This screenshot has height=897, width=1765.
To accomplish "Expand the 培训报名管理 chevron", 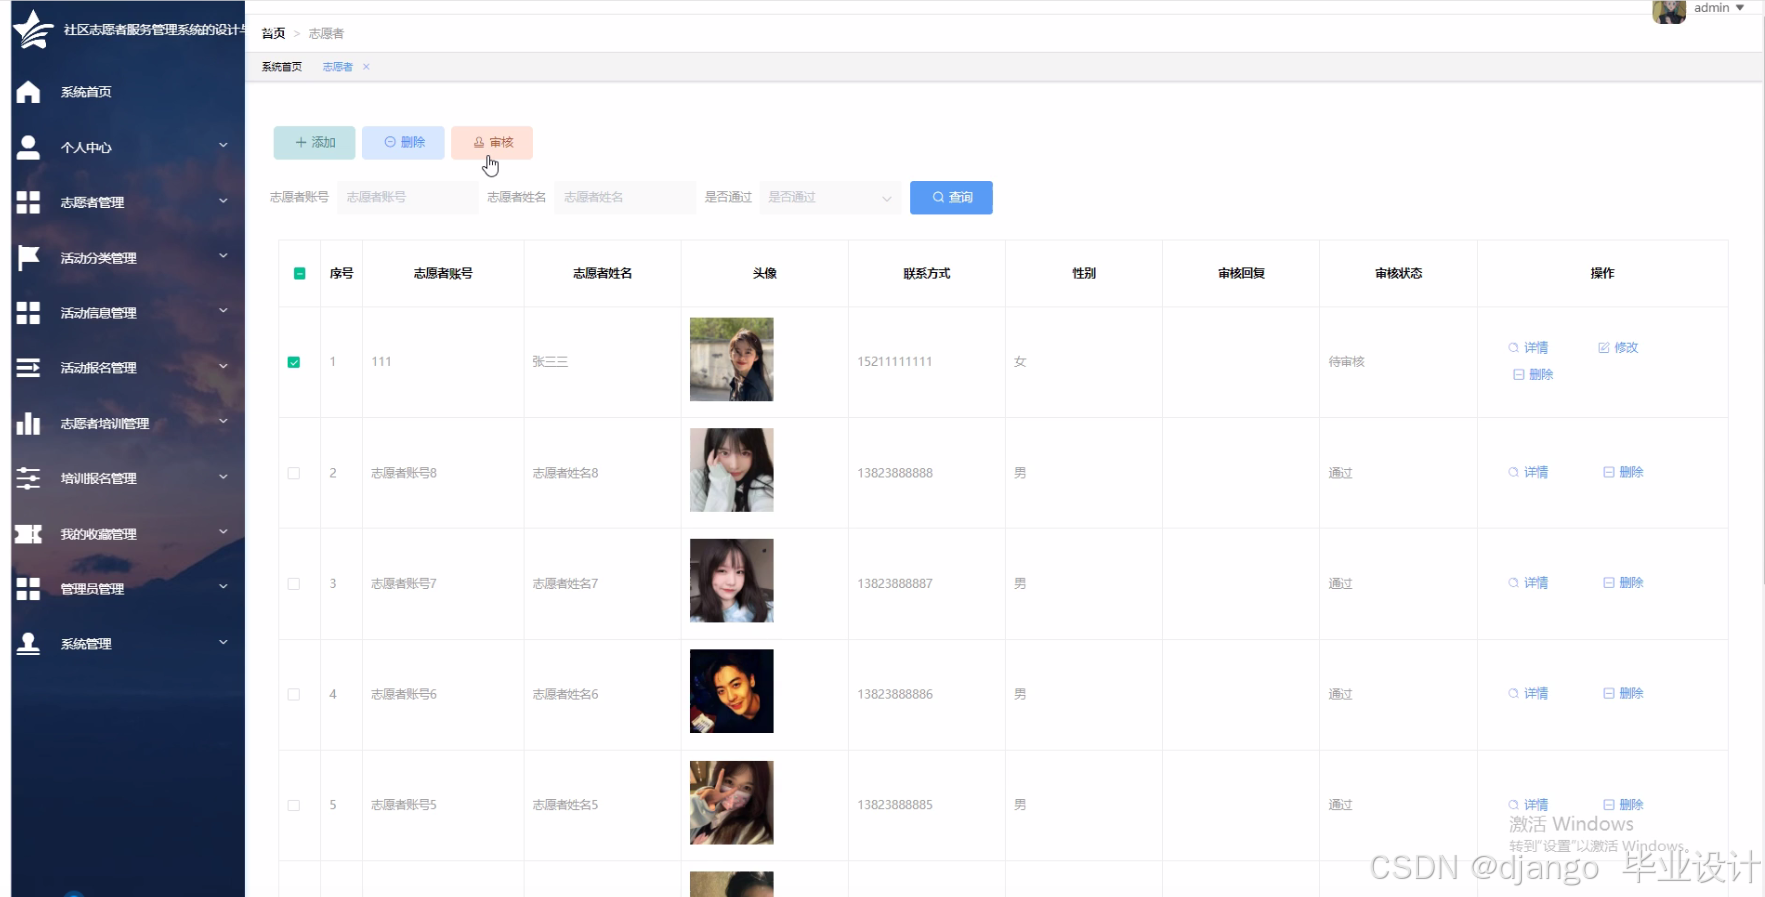I will (223, 476).
